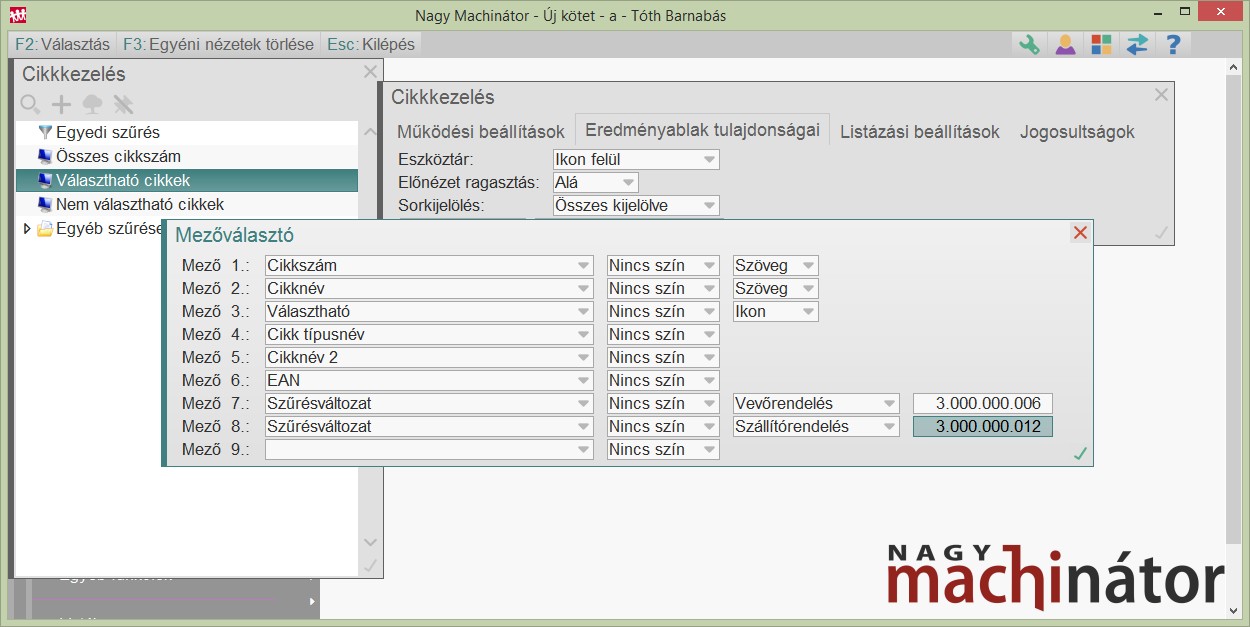Click the plus add icon in Cikkkezelés
1250x627 pixels.
pos(62,104)
